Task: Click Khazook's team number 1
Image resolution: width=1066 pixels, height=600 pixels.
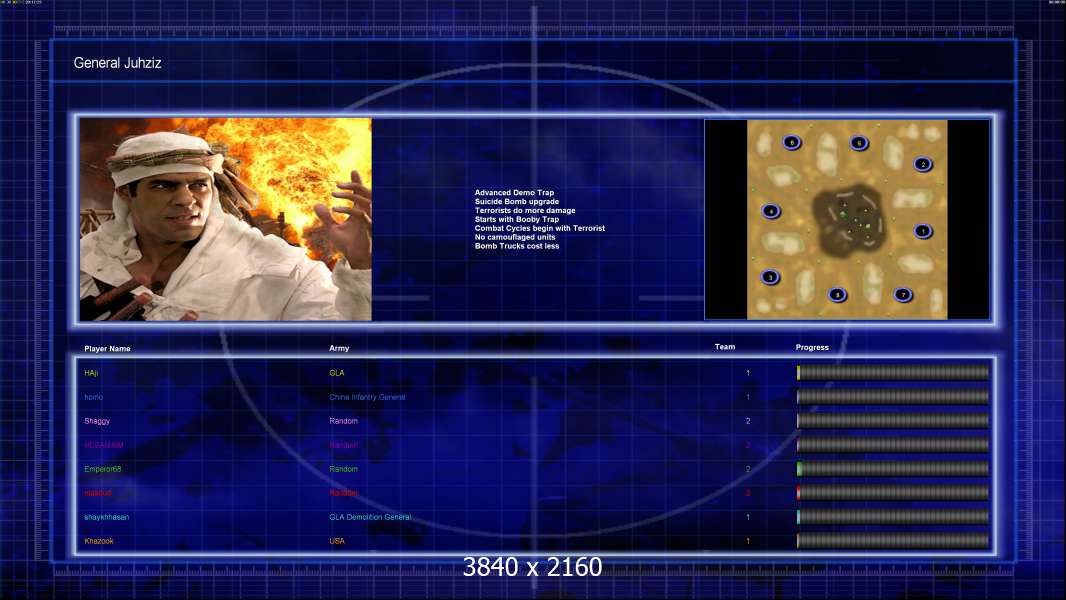Action: 748,541
